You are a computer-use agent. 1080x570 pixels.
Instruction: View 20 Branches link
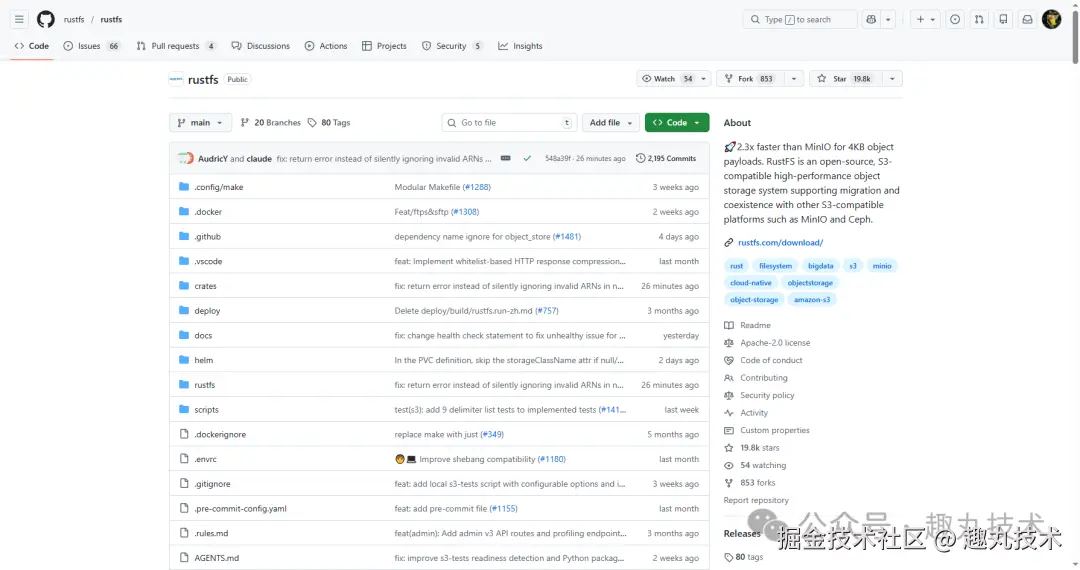(271, 123)
